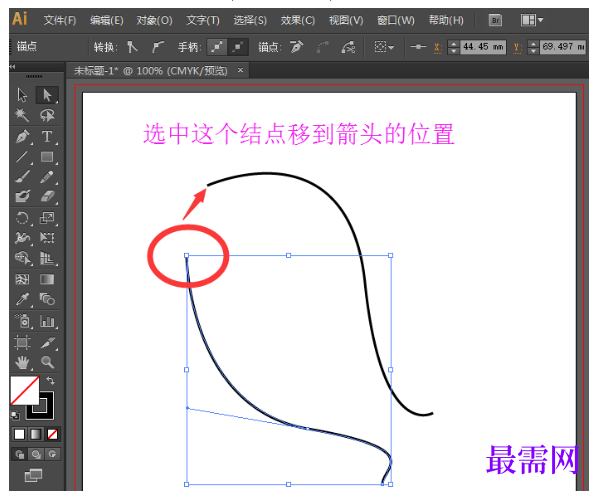The image size is (598, 491).
Task: Select the Type tool
Action: (47, 136)
